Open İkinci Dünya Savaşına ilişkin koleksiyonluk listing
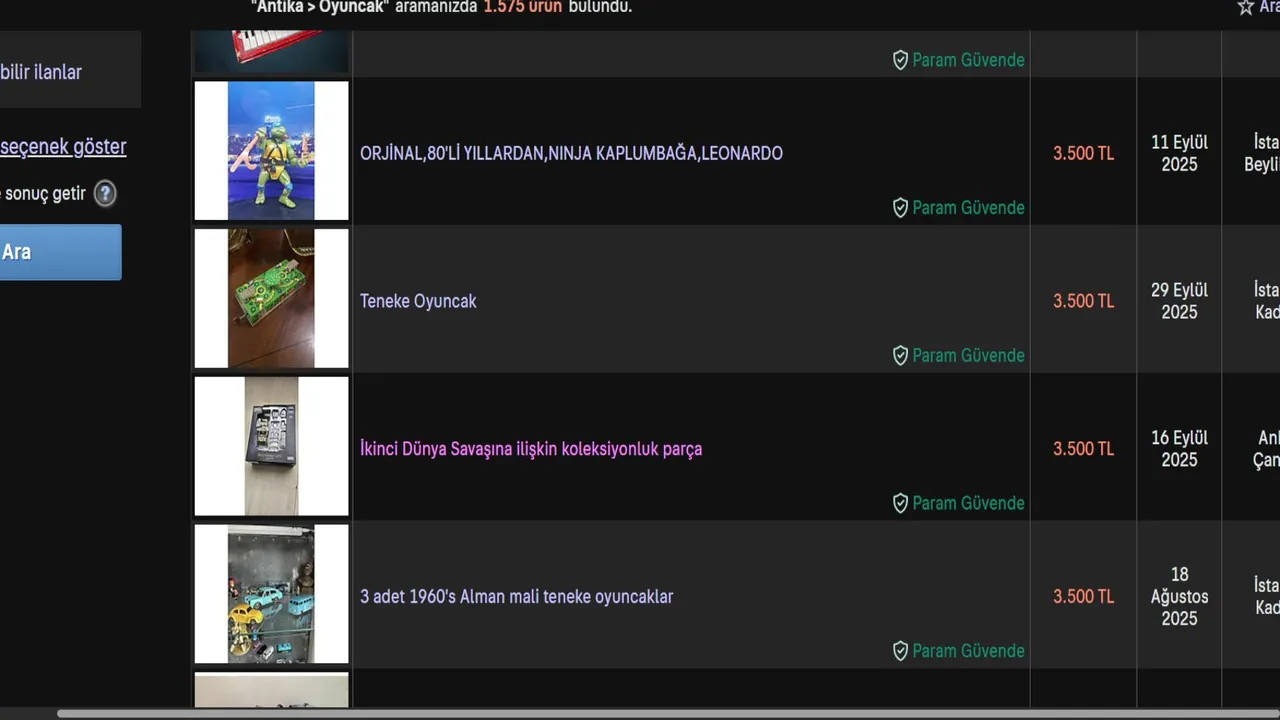Image resolution: width=1280 pixels, height=720 pixels. pos(531,449)
